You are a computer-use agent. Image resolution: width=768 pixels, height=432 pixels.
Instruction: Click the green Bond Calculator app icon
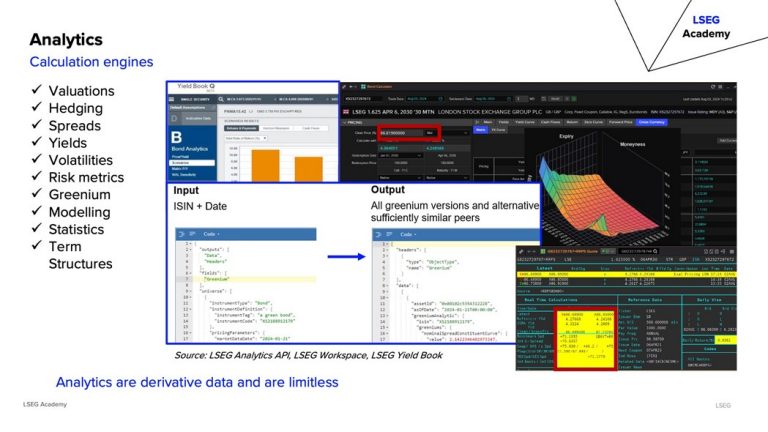(363, 87)
